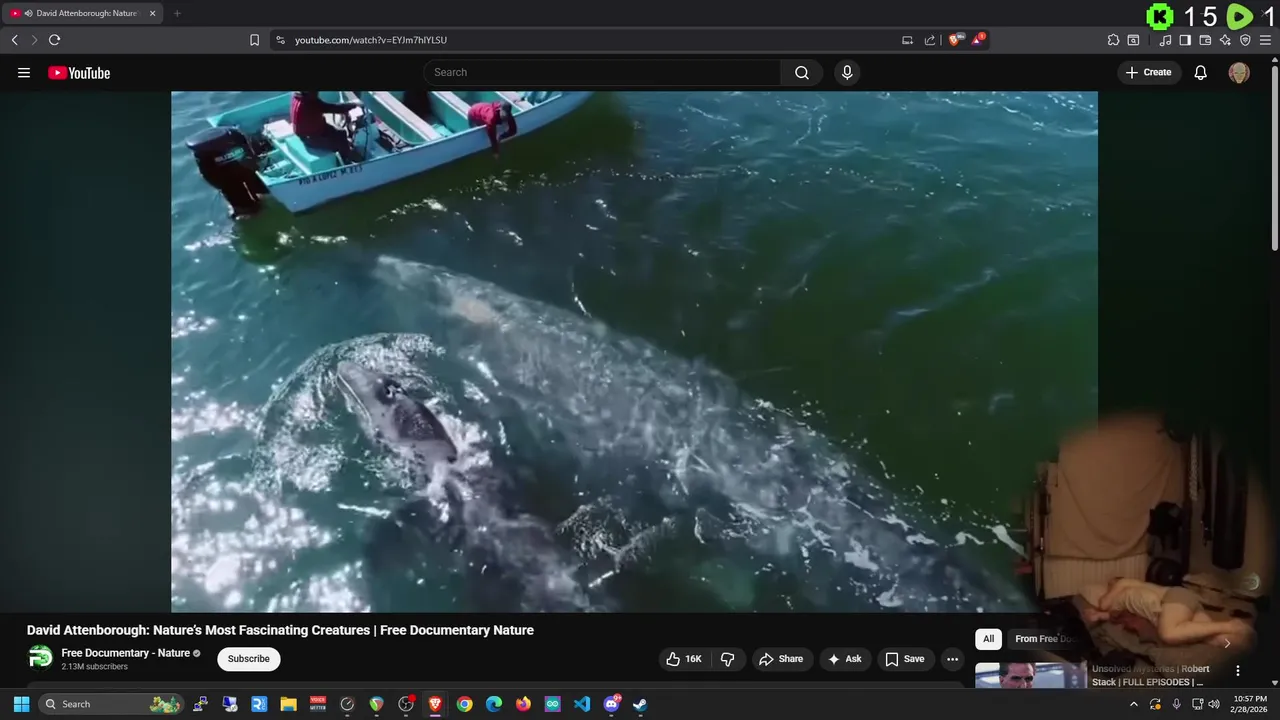Click the youtube.com address bar URL
Viewport: 1280px width, 720px height.
coord(371,40)
